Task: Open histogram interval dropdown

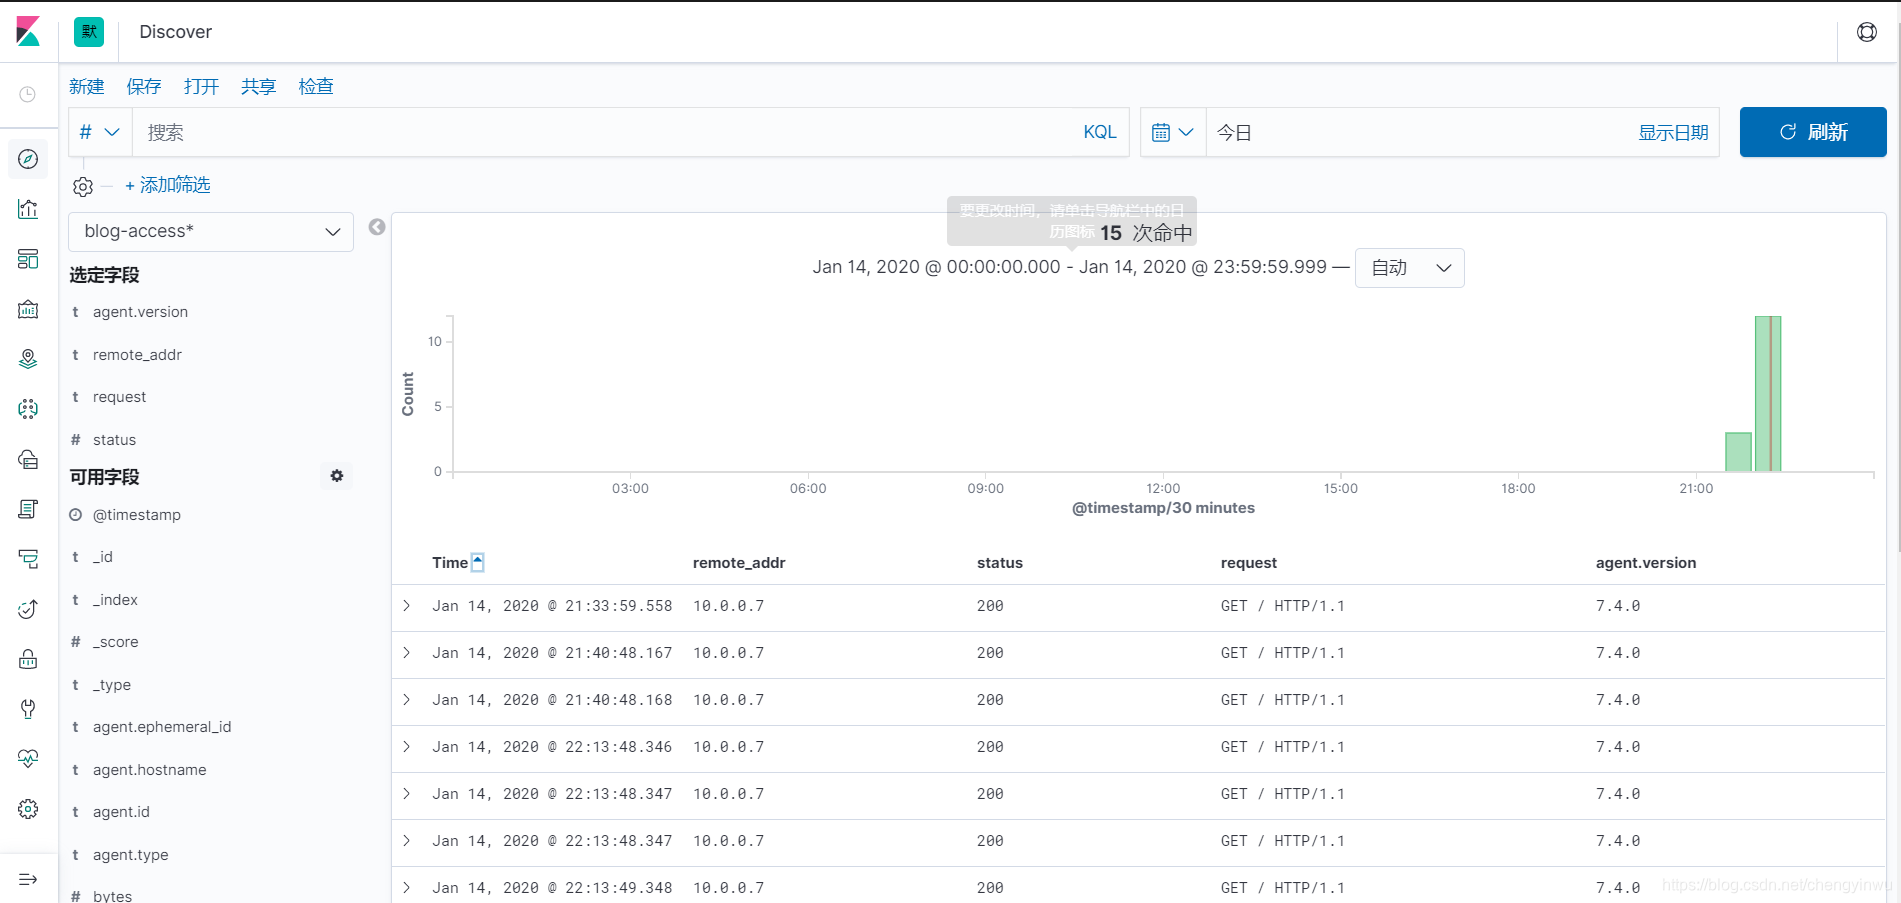Action: click(1410, 268)
